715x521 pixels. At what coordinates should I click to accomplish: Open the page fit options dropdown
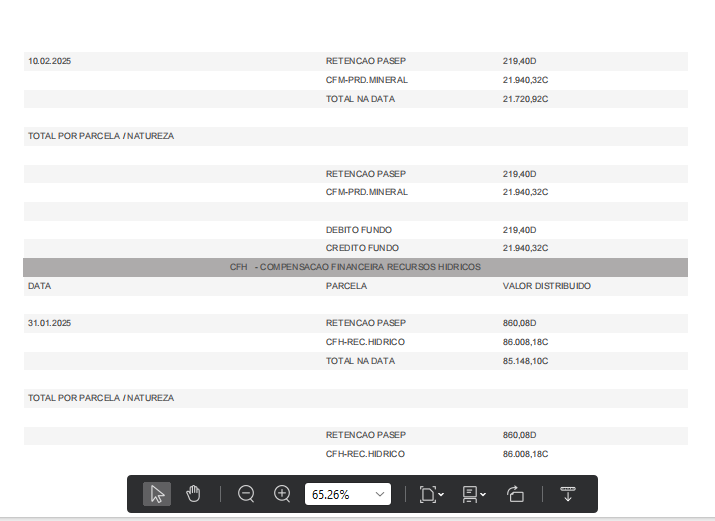pyautogui.click(x=431, y=494)
